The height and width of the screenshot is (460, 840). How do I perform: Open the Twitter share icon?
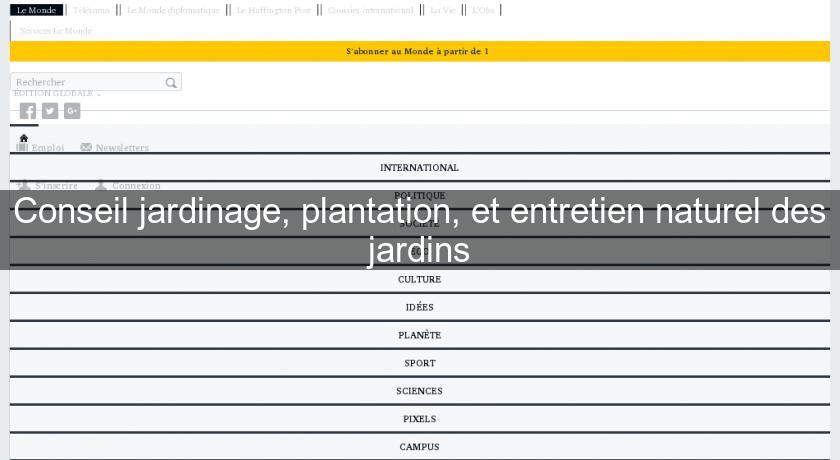(x=50, y=111)
